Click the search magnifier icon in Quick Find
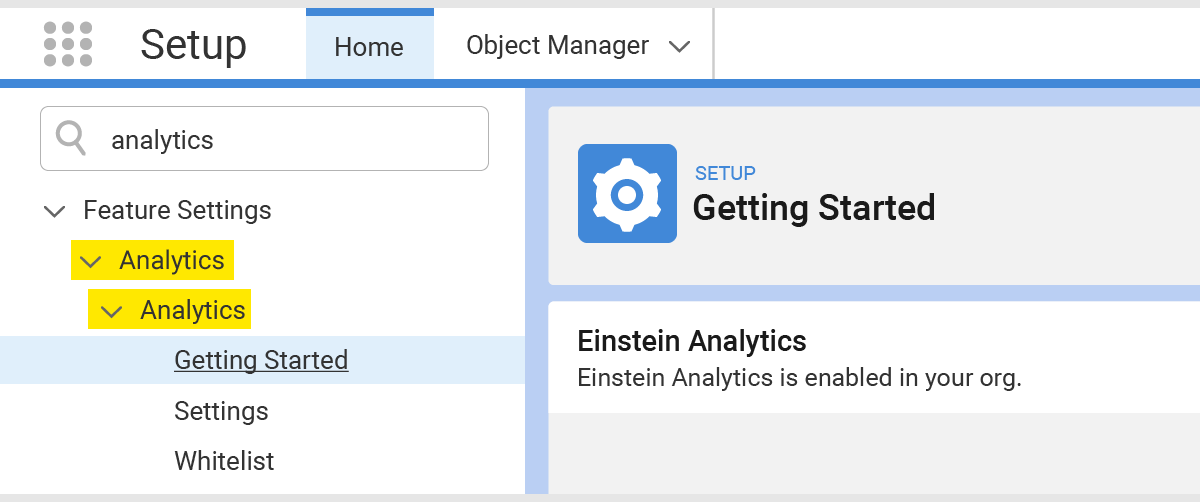The width and height of the screenshot is (1200, 502). coord(71,138)
